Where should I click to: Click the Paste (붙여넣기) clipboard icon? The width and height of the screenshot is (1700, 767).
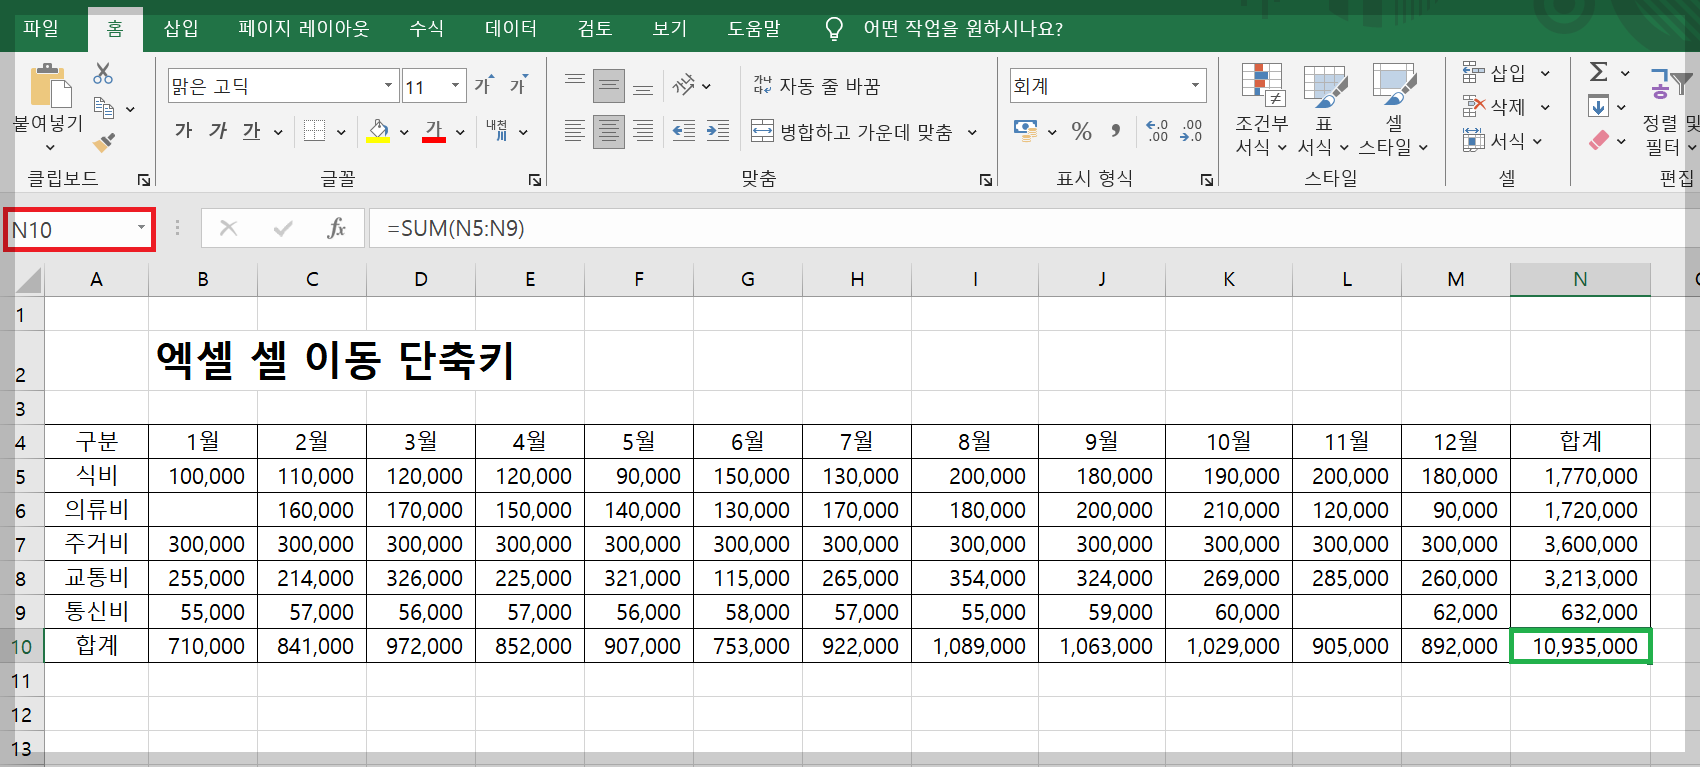(49, 86)
